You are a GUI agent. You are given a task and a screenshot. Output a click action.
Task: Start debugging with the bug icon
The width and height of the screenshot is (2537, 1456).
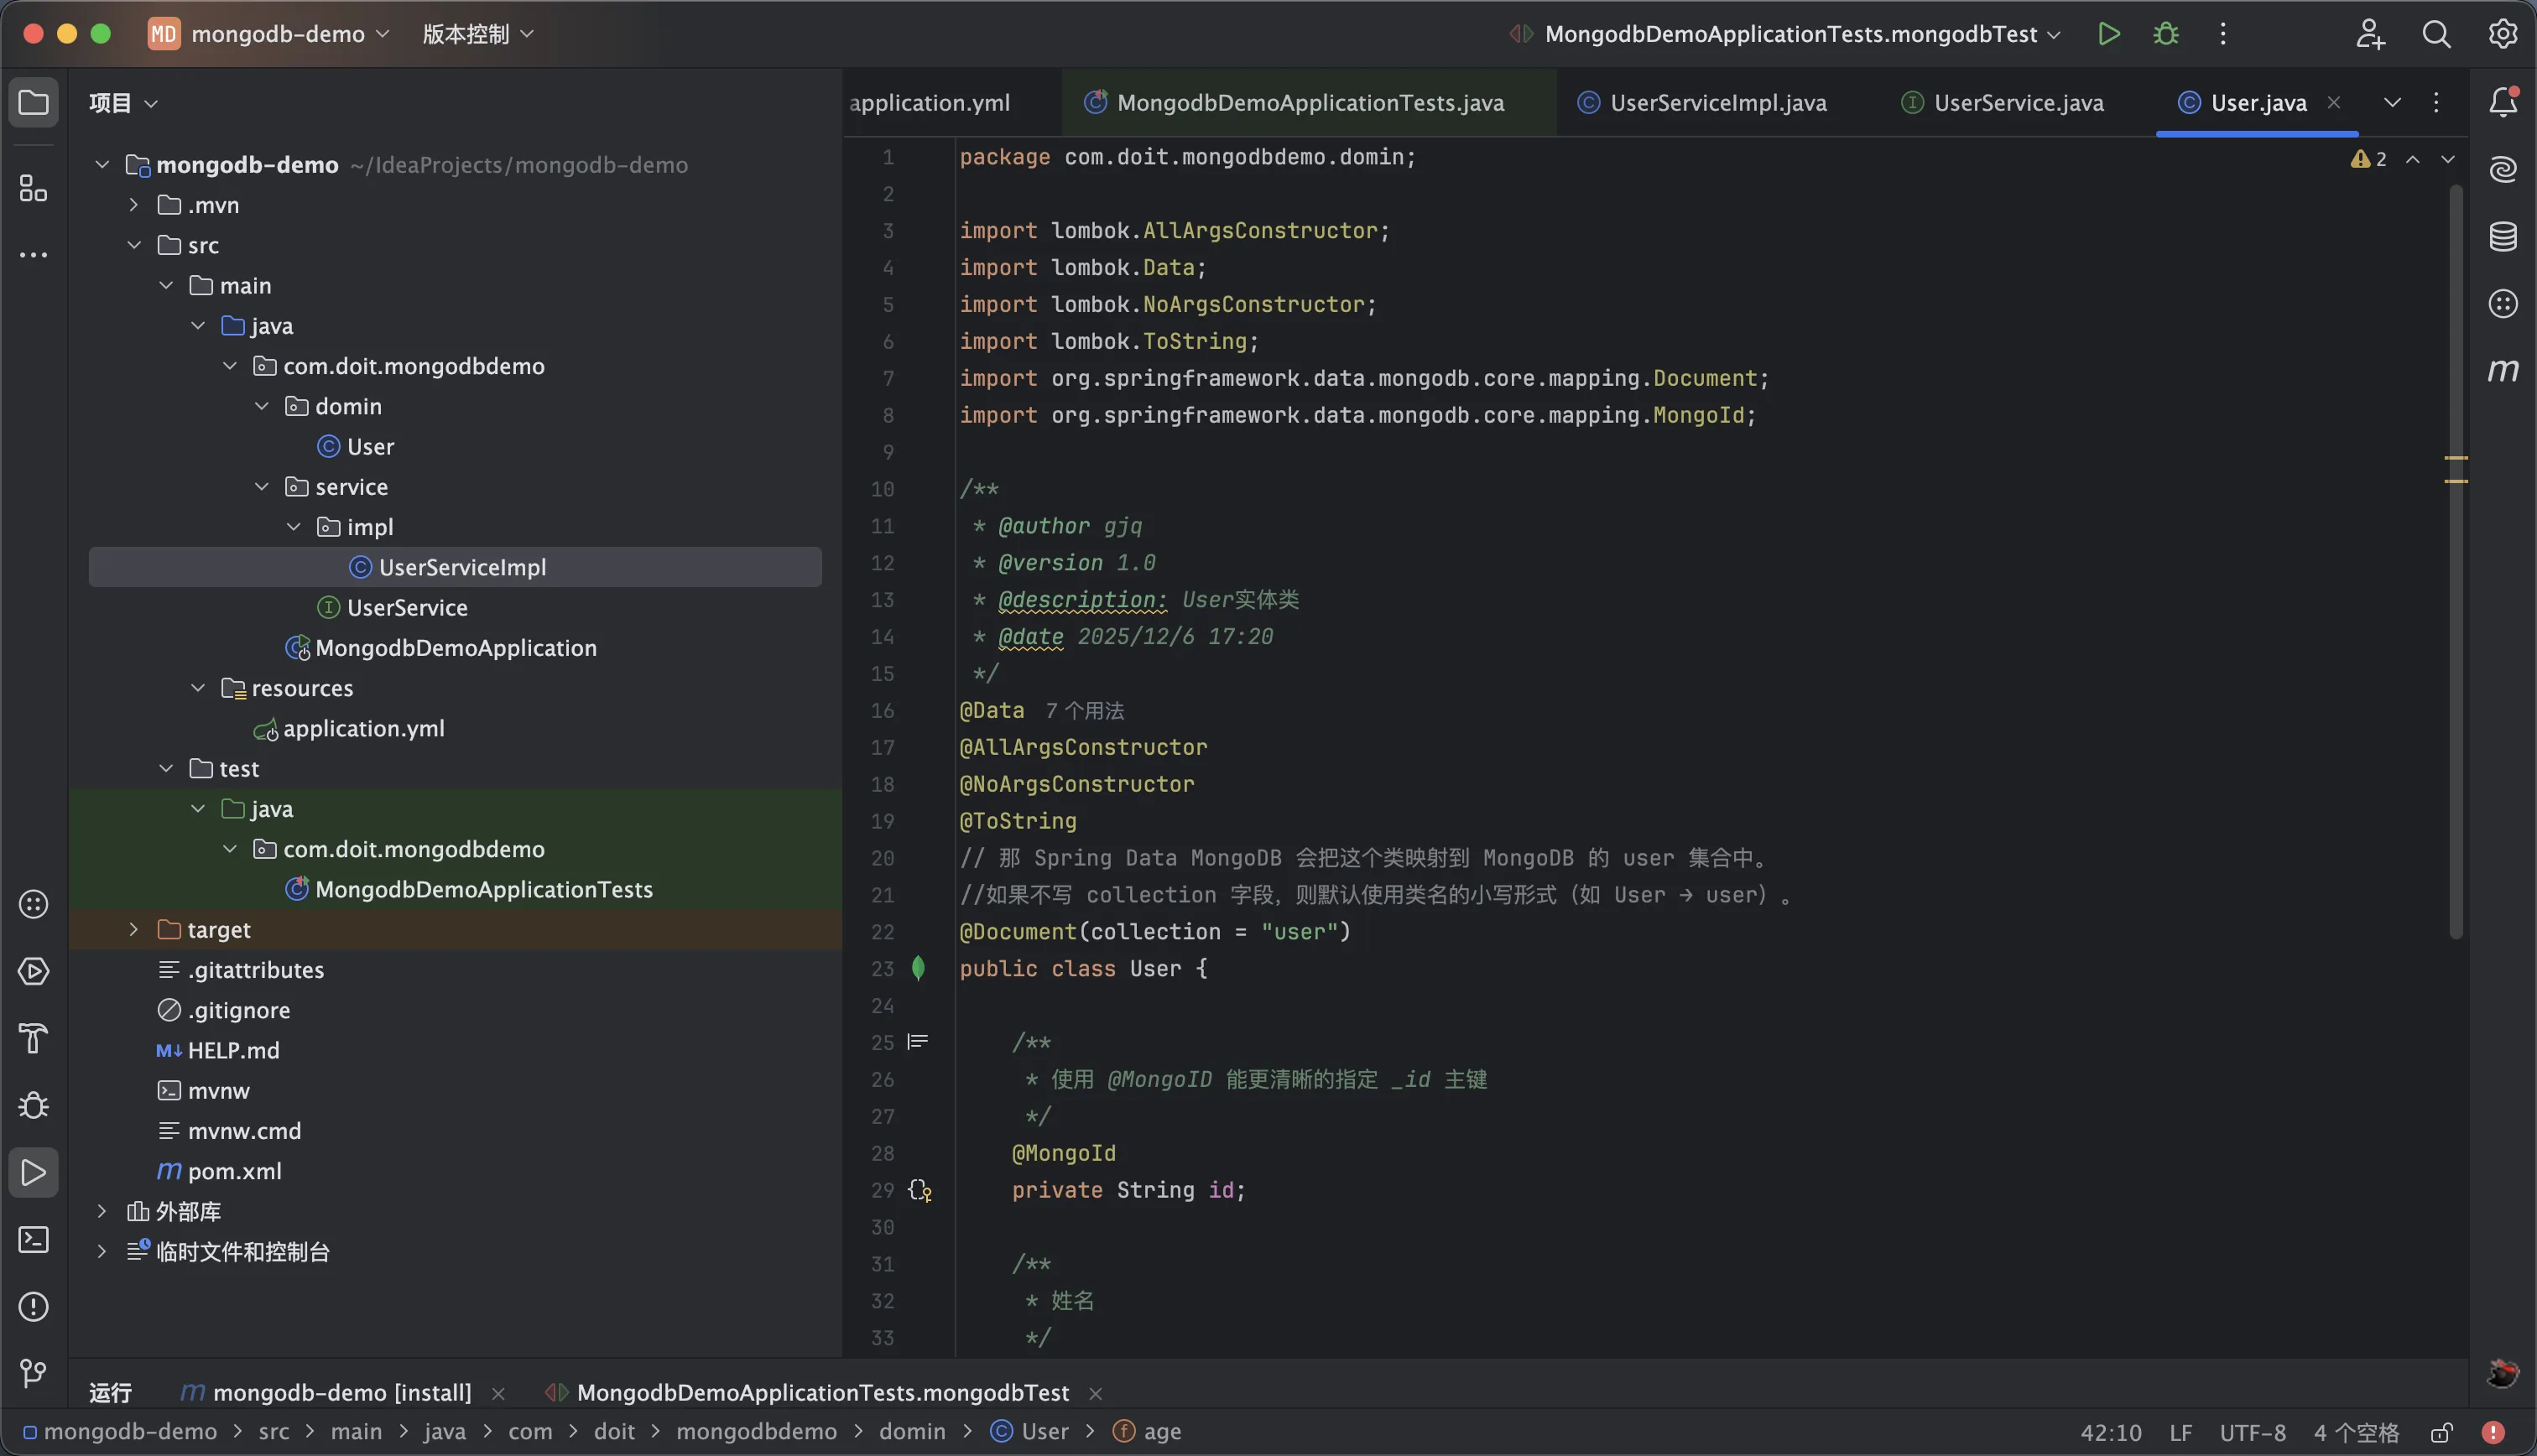point(2165,33)
